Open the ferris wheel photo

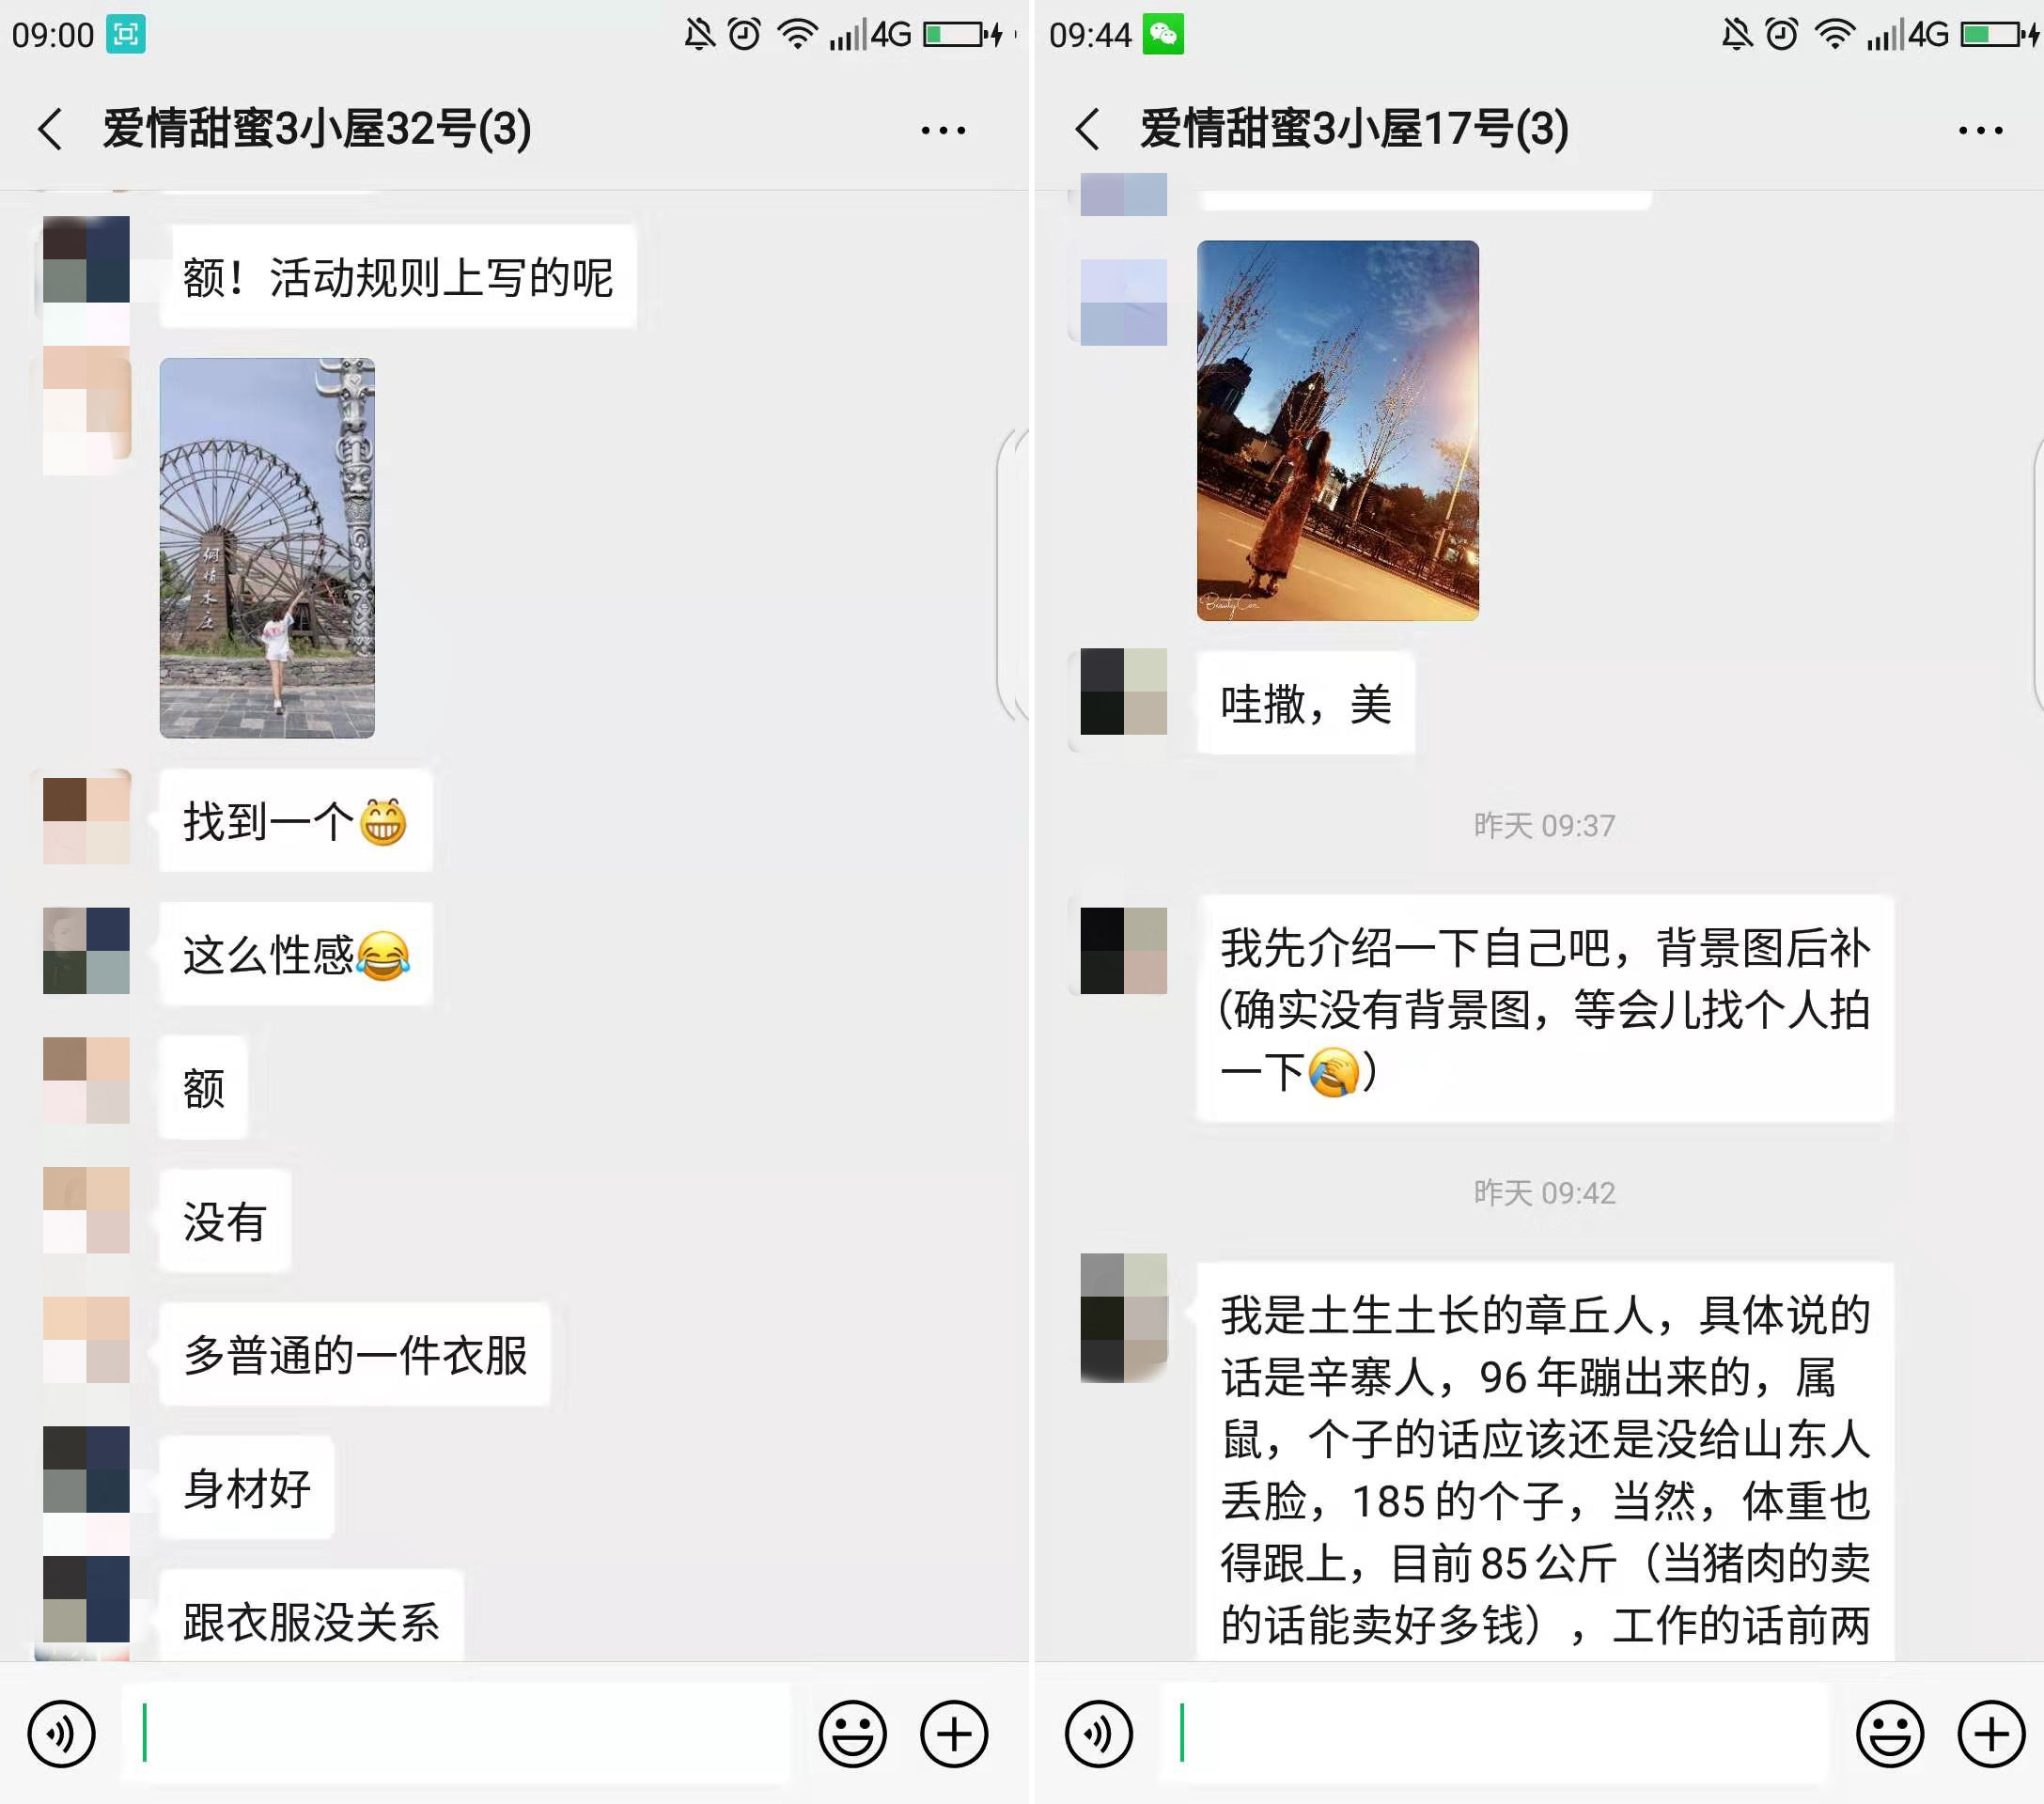(267, 548)
